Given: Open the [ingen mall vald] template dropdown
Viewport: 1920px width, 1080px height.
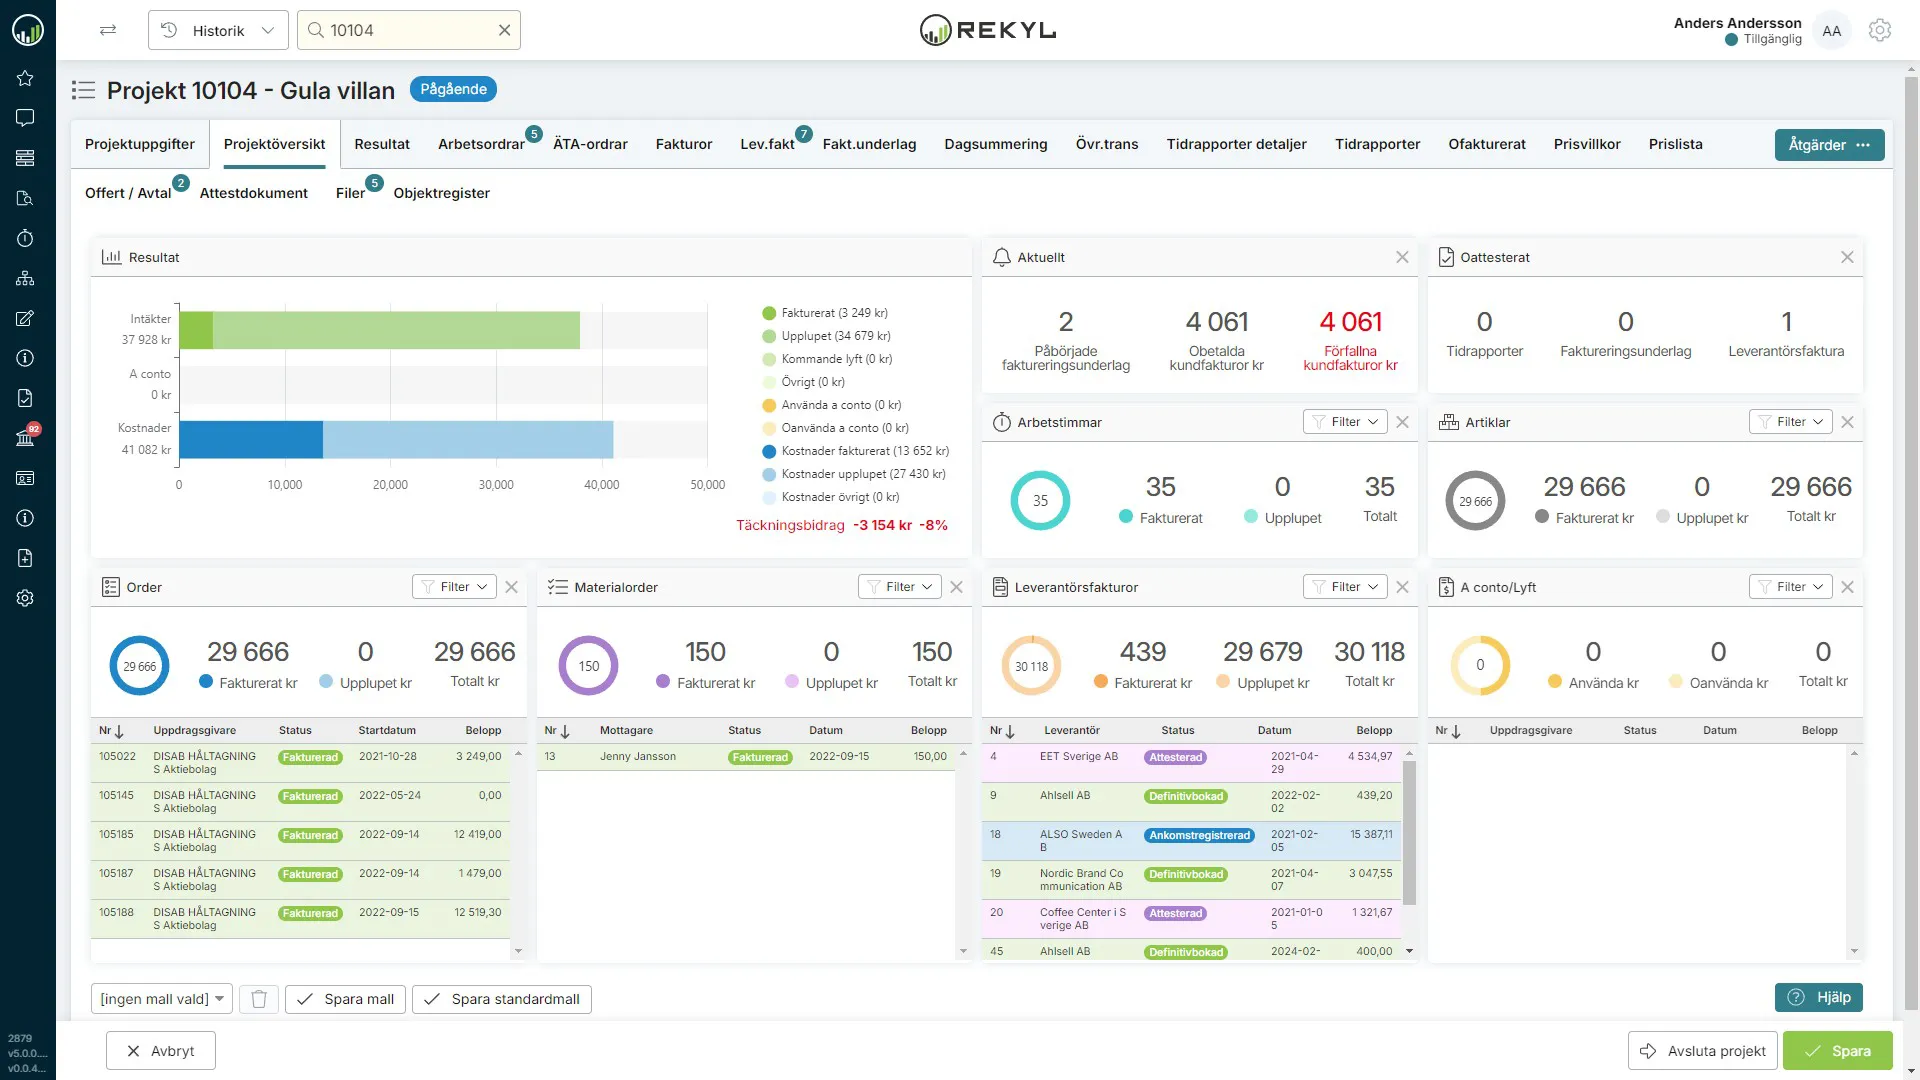Looking at the screenshot, I should pyautogui.click(x=162, y=999).
